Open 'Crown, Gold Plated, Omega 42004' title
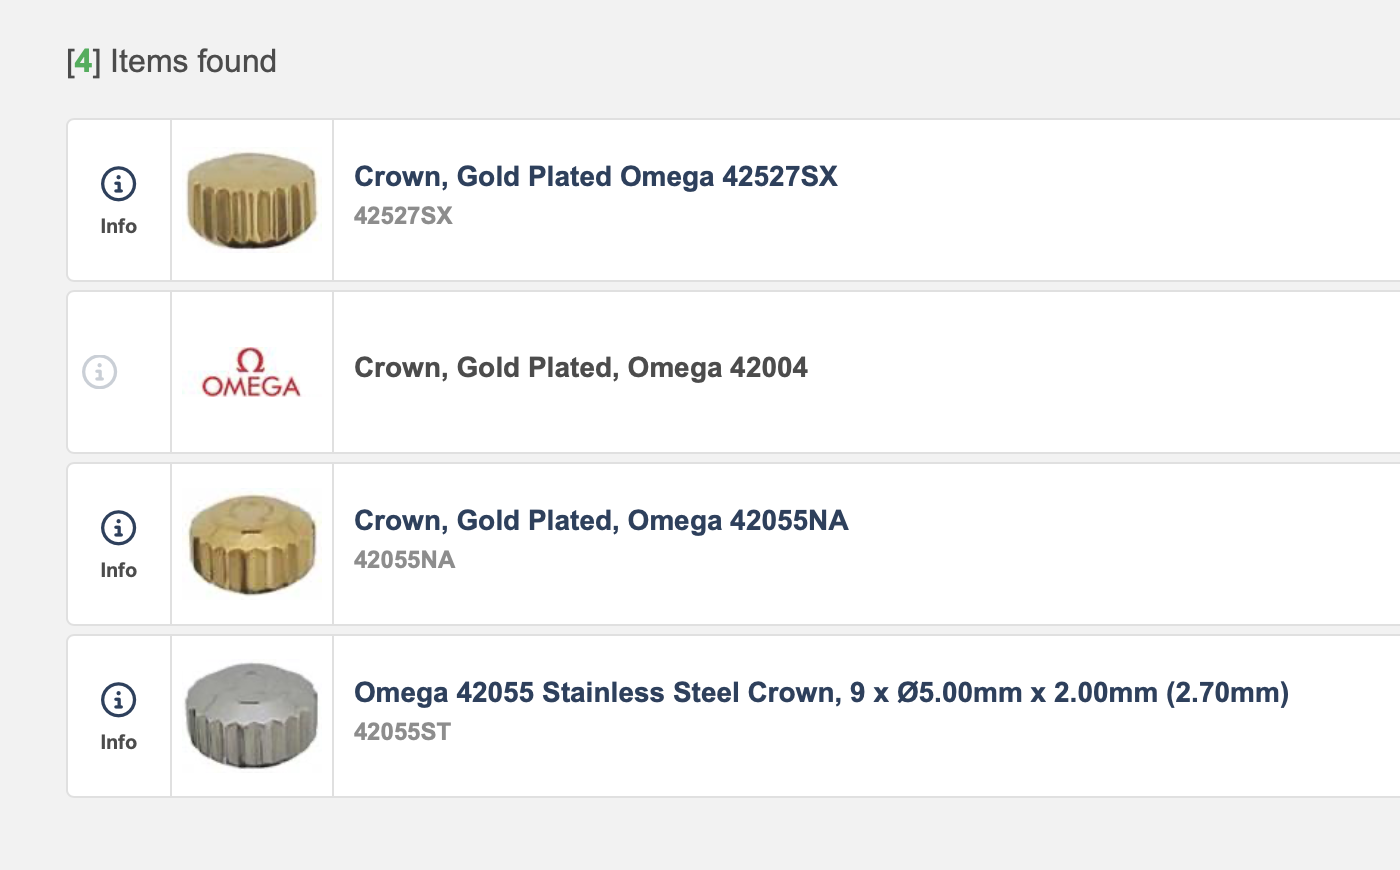The image size is (1400, 870). pyautogui.click(x=580, y=368)
